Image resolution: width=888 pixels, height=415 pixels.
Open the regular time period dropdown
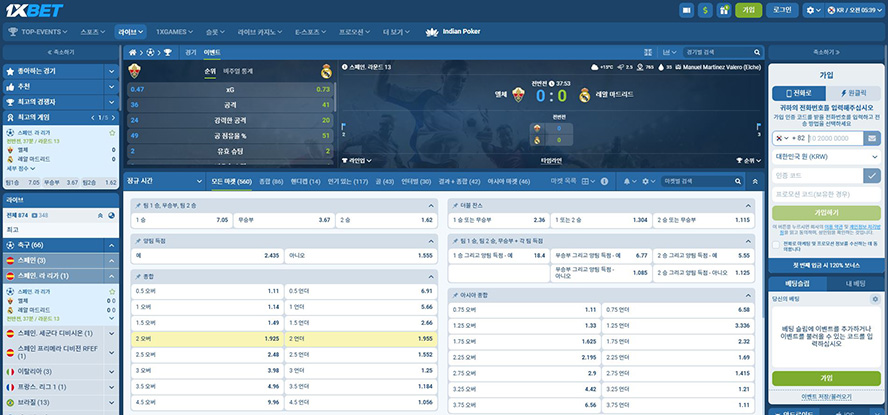pyautogui.click(x=164, y=181)
